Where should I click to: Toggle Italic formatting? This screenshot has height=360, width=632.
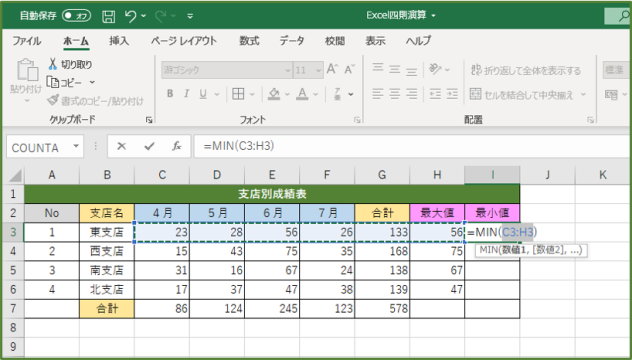point(187,94)
